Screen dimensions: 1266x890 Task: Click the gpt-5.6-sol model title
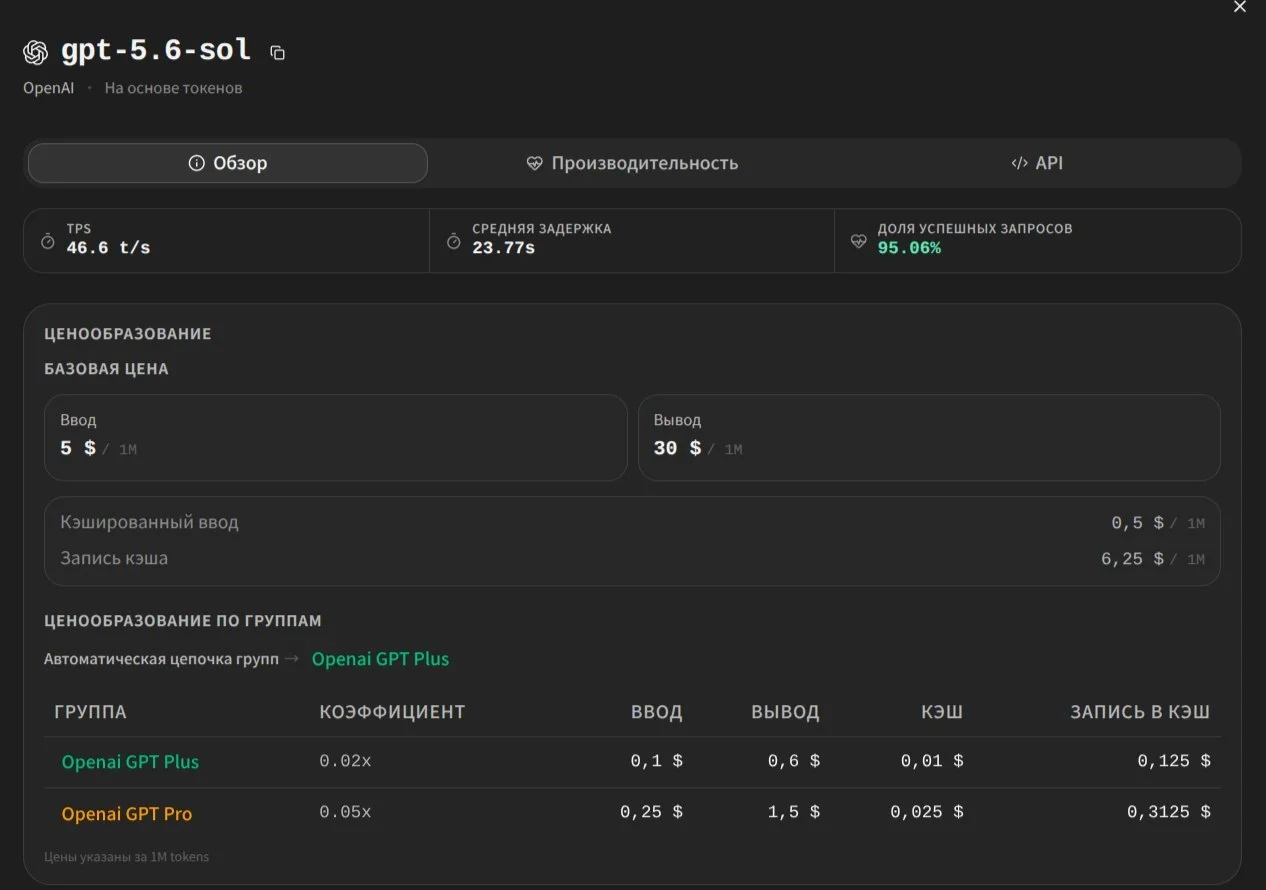click(x=156, y=50)
